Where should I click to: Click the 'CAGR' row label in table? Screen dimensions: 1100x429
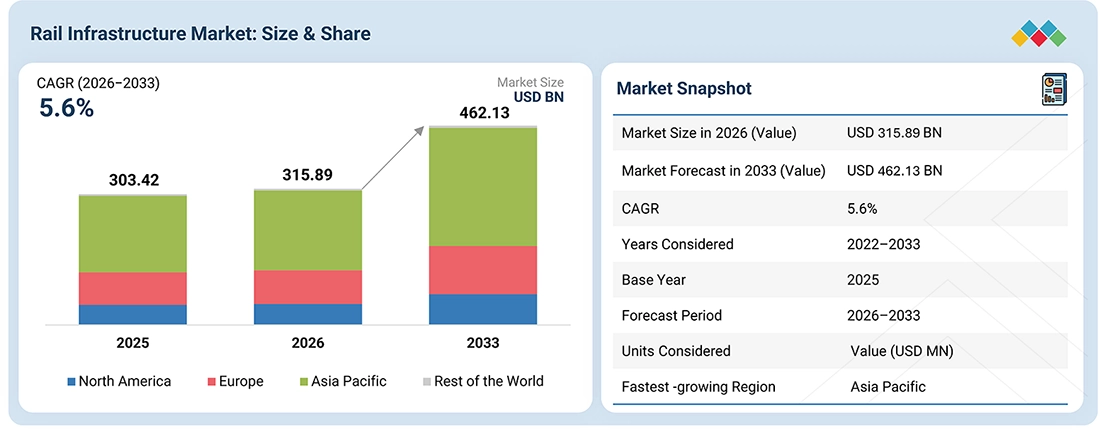(x=640, y=208)
